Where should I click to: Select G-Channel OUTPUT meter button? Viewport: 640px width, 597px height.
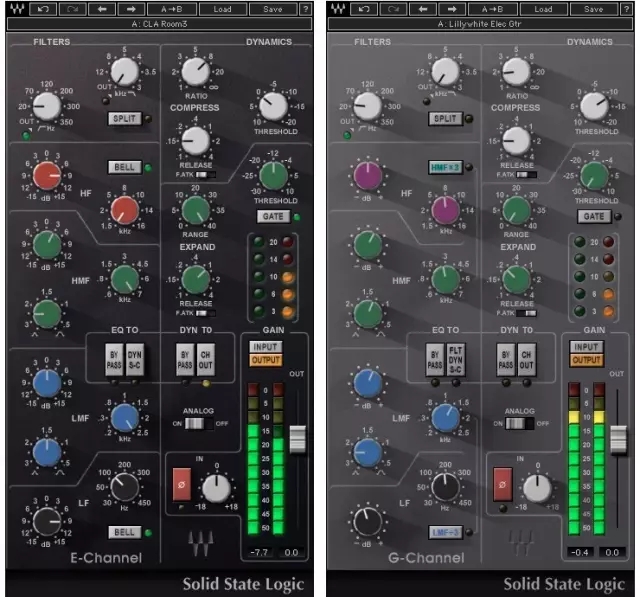[586, 360]
